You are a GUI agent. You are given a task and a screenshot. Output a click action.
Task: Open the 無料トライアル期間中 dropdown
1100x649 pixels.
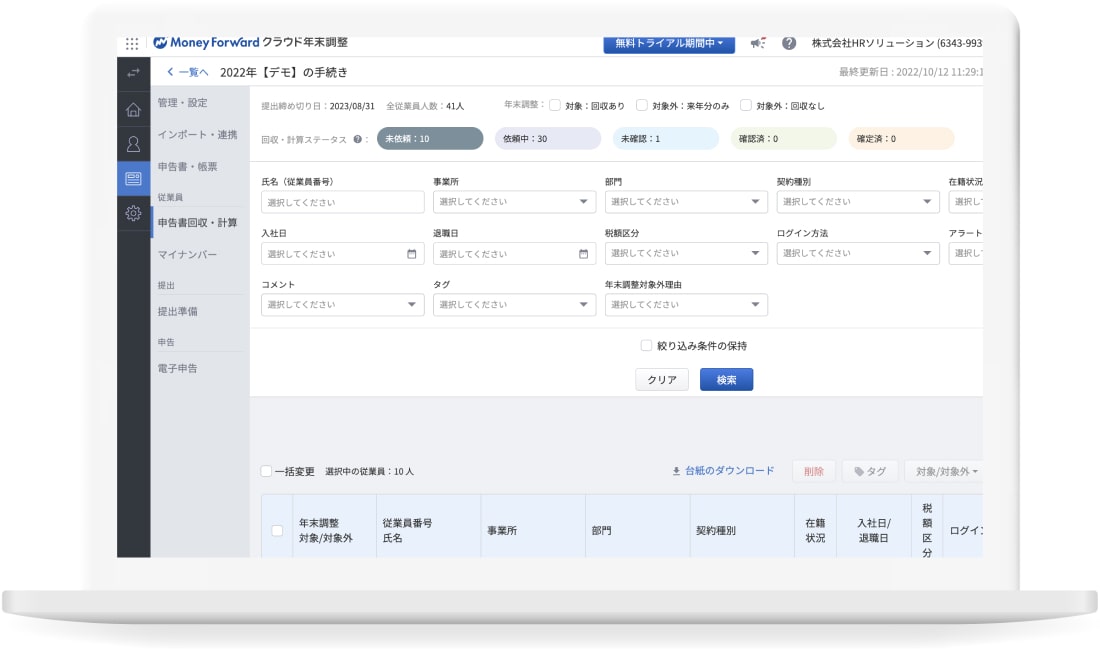(669, 44)
